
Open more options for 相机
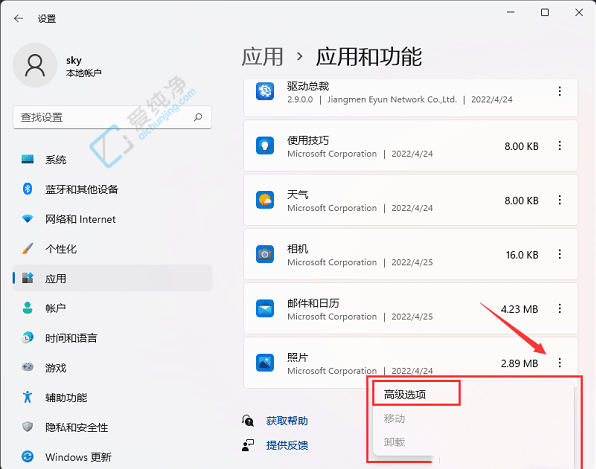[x=560, y=254]
